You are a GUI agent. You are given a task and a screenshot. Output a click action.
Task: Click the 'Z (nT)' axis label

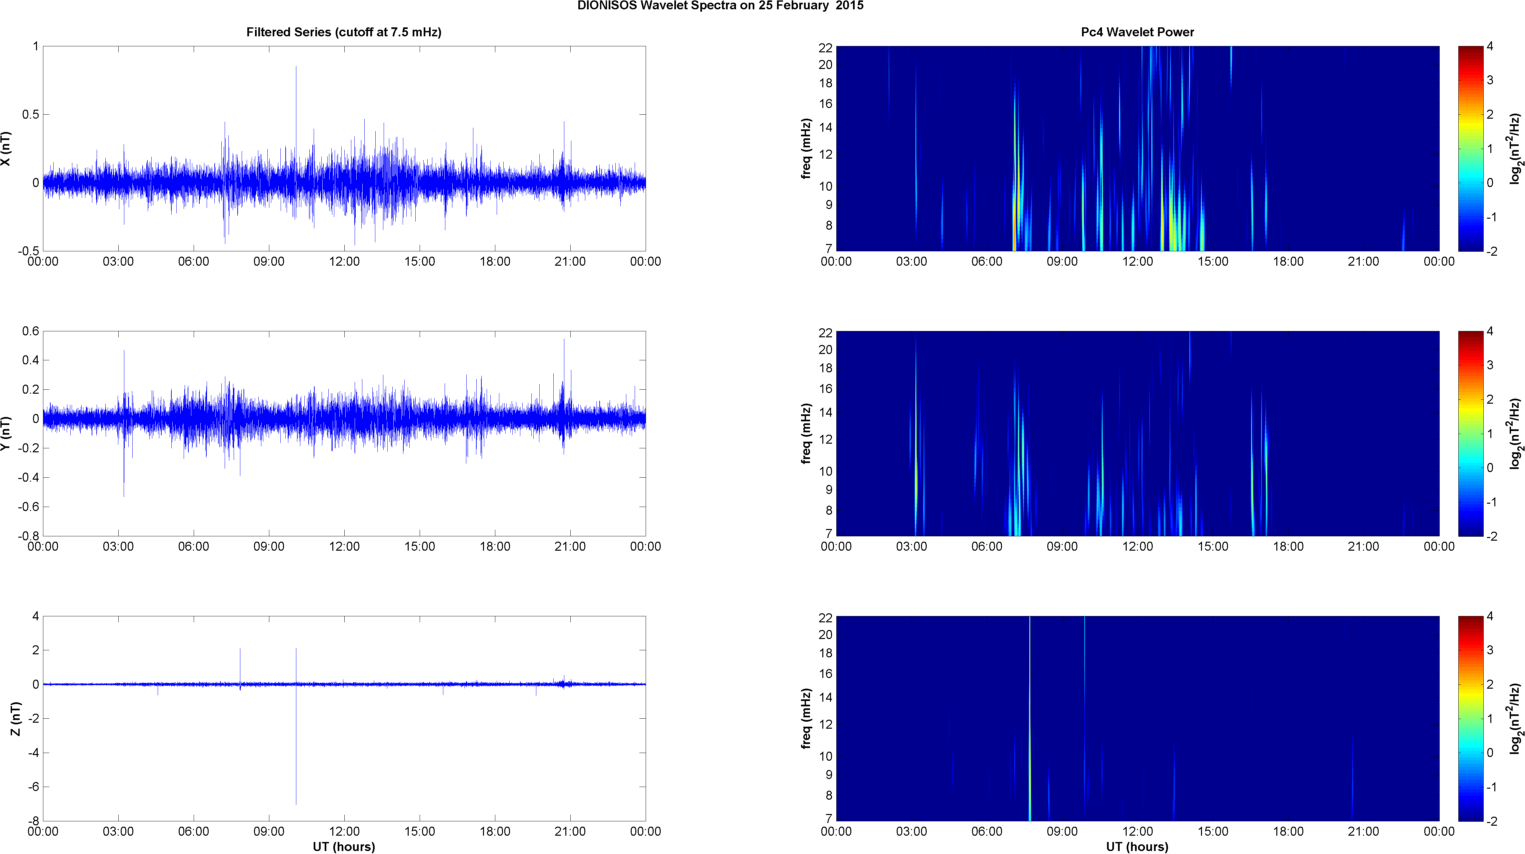(16, 718)
